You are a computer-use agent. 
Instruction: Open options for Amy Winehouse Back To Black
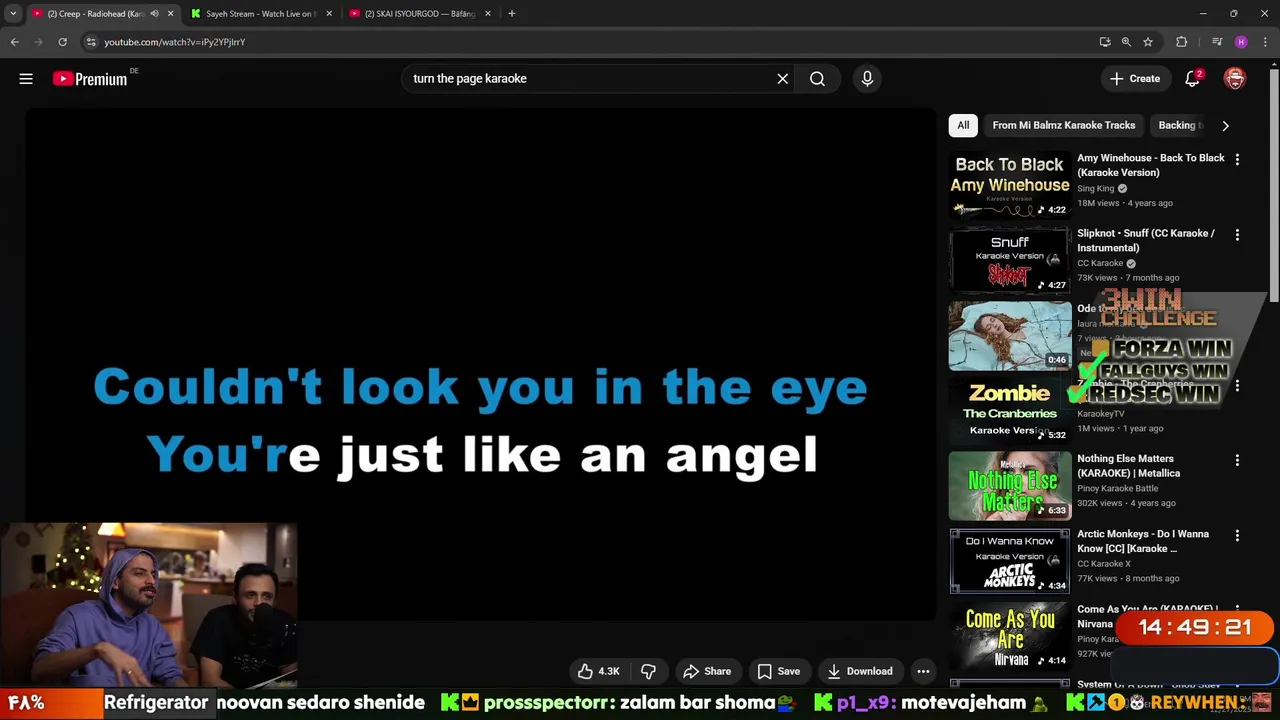[x=1237, y=160]
